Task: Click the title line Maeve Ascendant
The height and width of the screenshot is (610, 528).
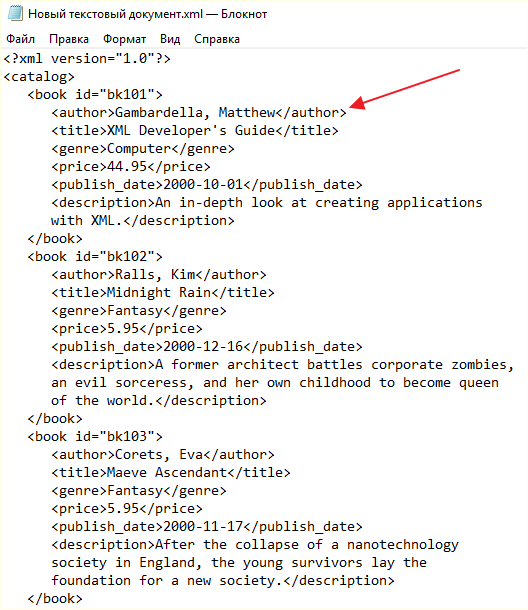Action: (171, 473)
